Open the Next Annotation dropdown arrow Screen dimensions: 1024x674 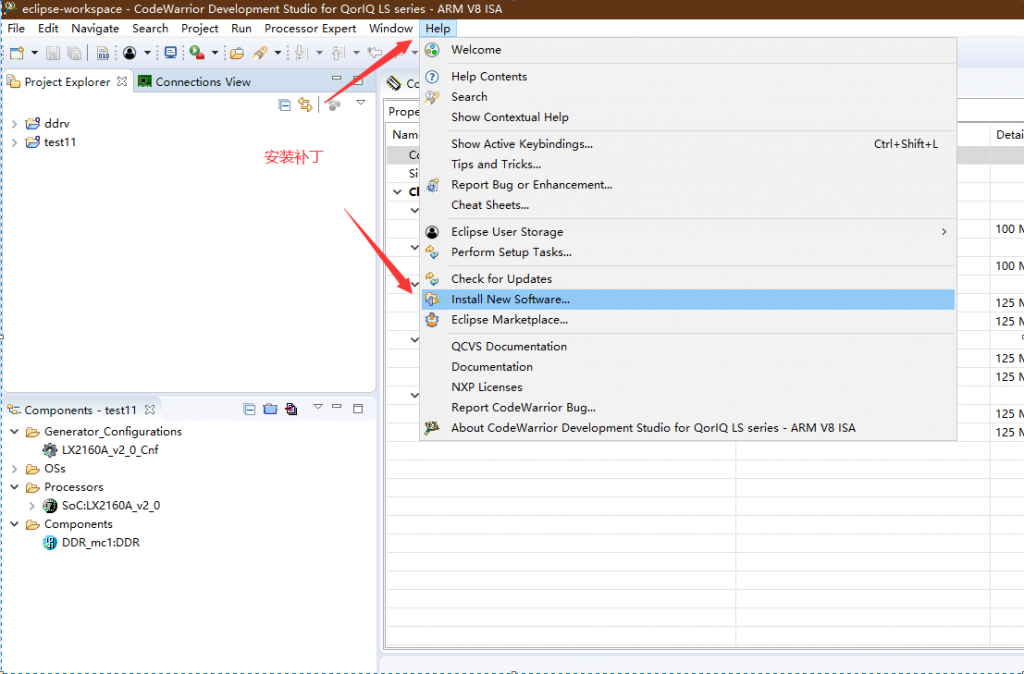[x=319, y=53]
